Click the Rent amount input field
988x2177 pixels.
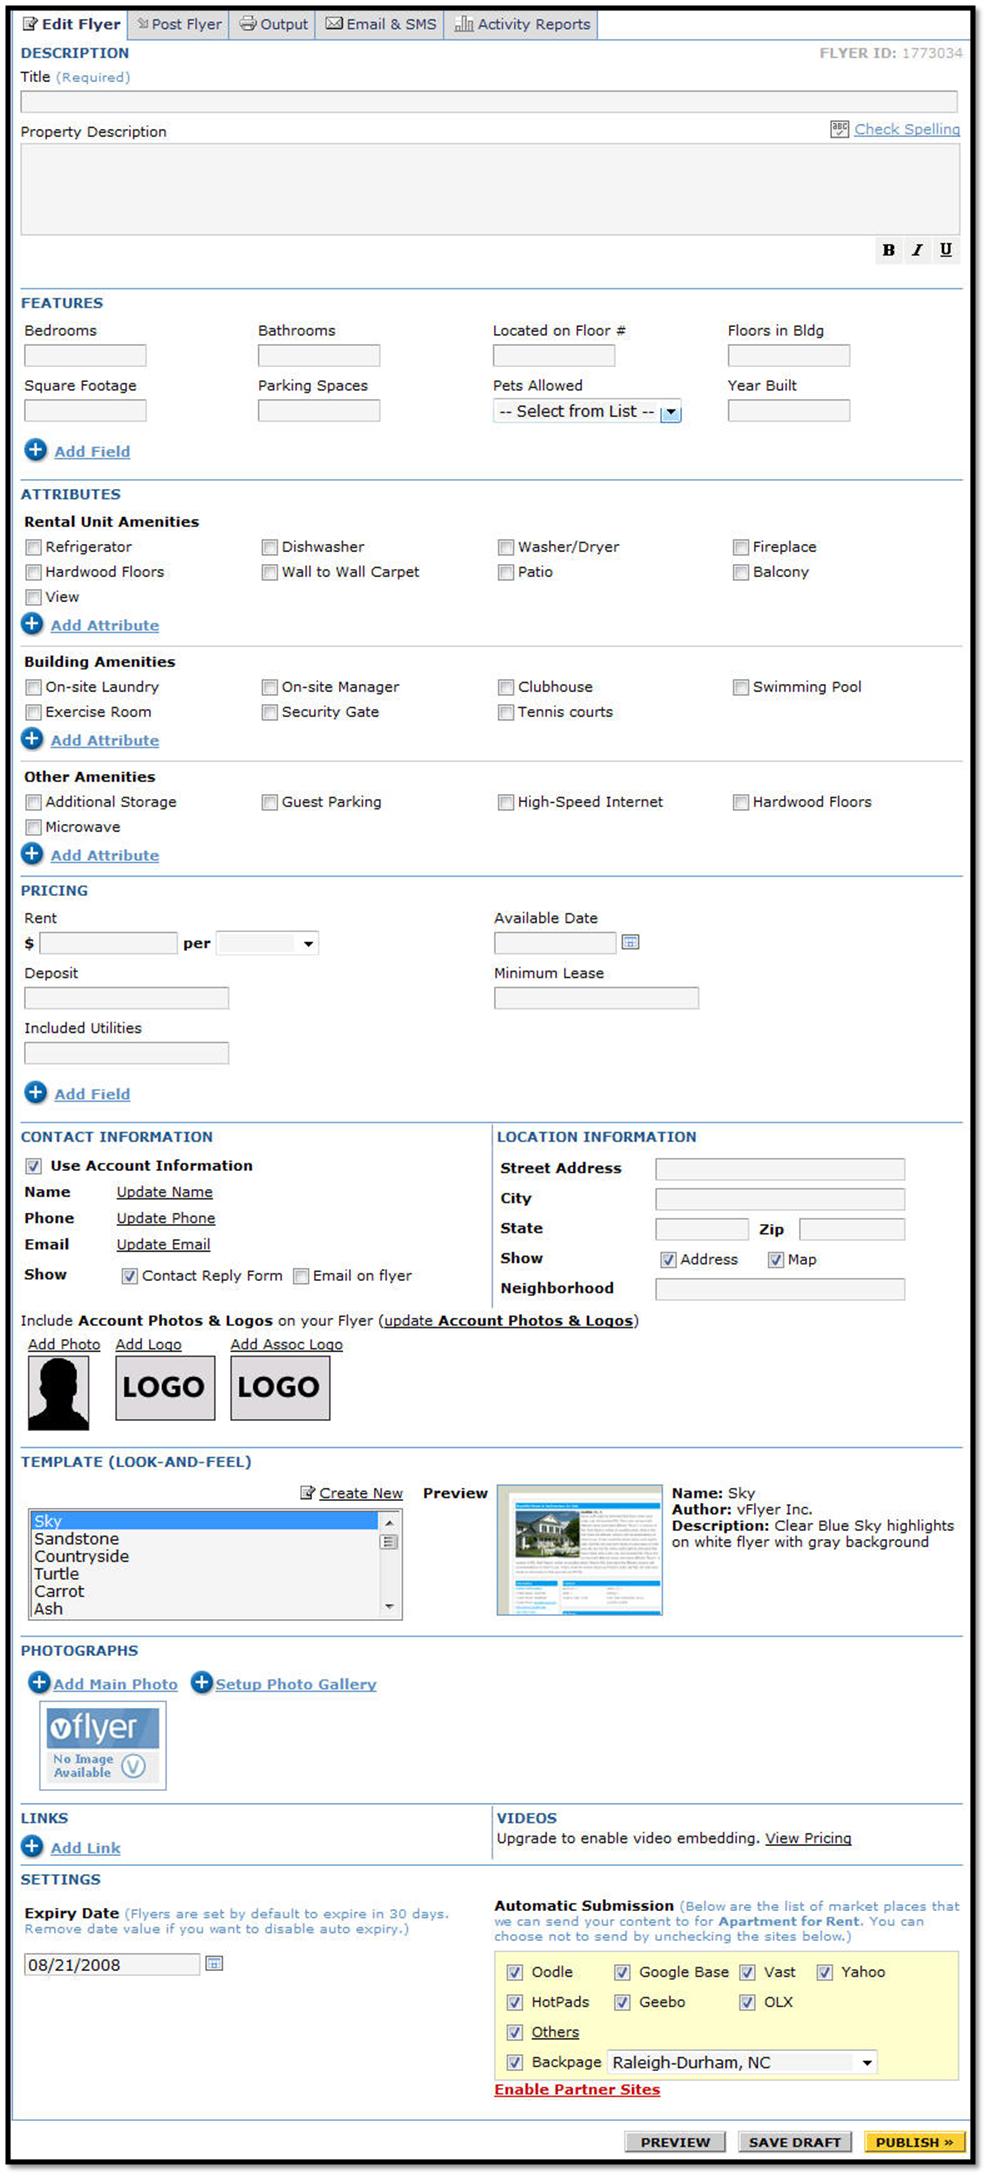click(109, 943)
